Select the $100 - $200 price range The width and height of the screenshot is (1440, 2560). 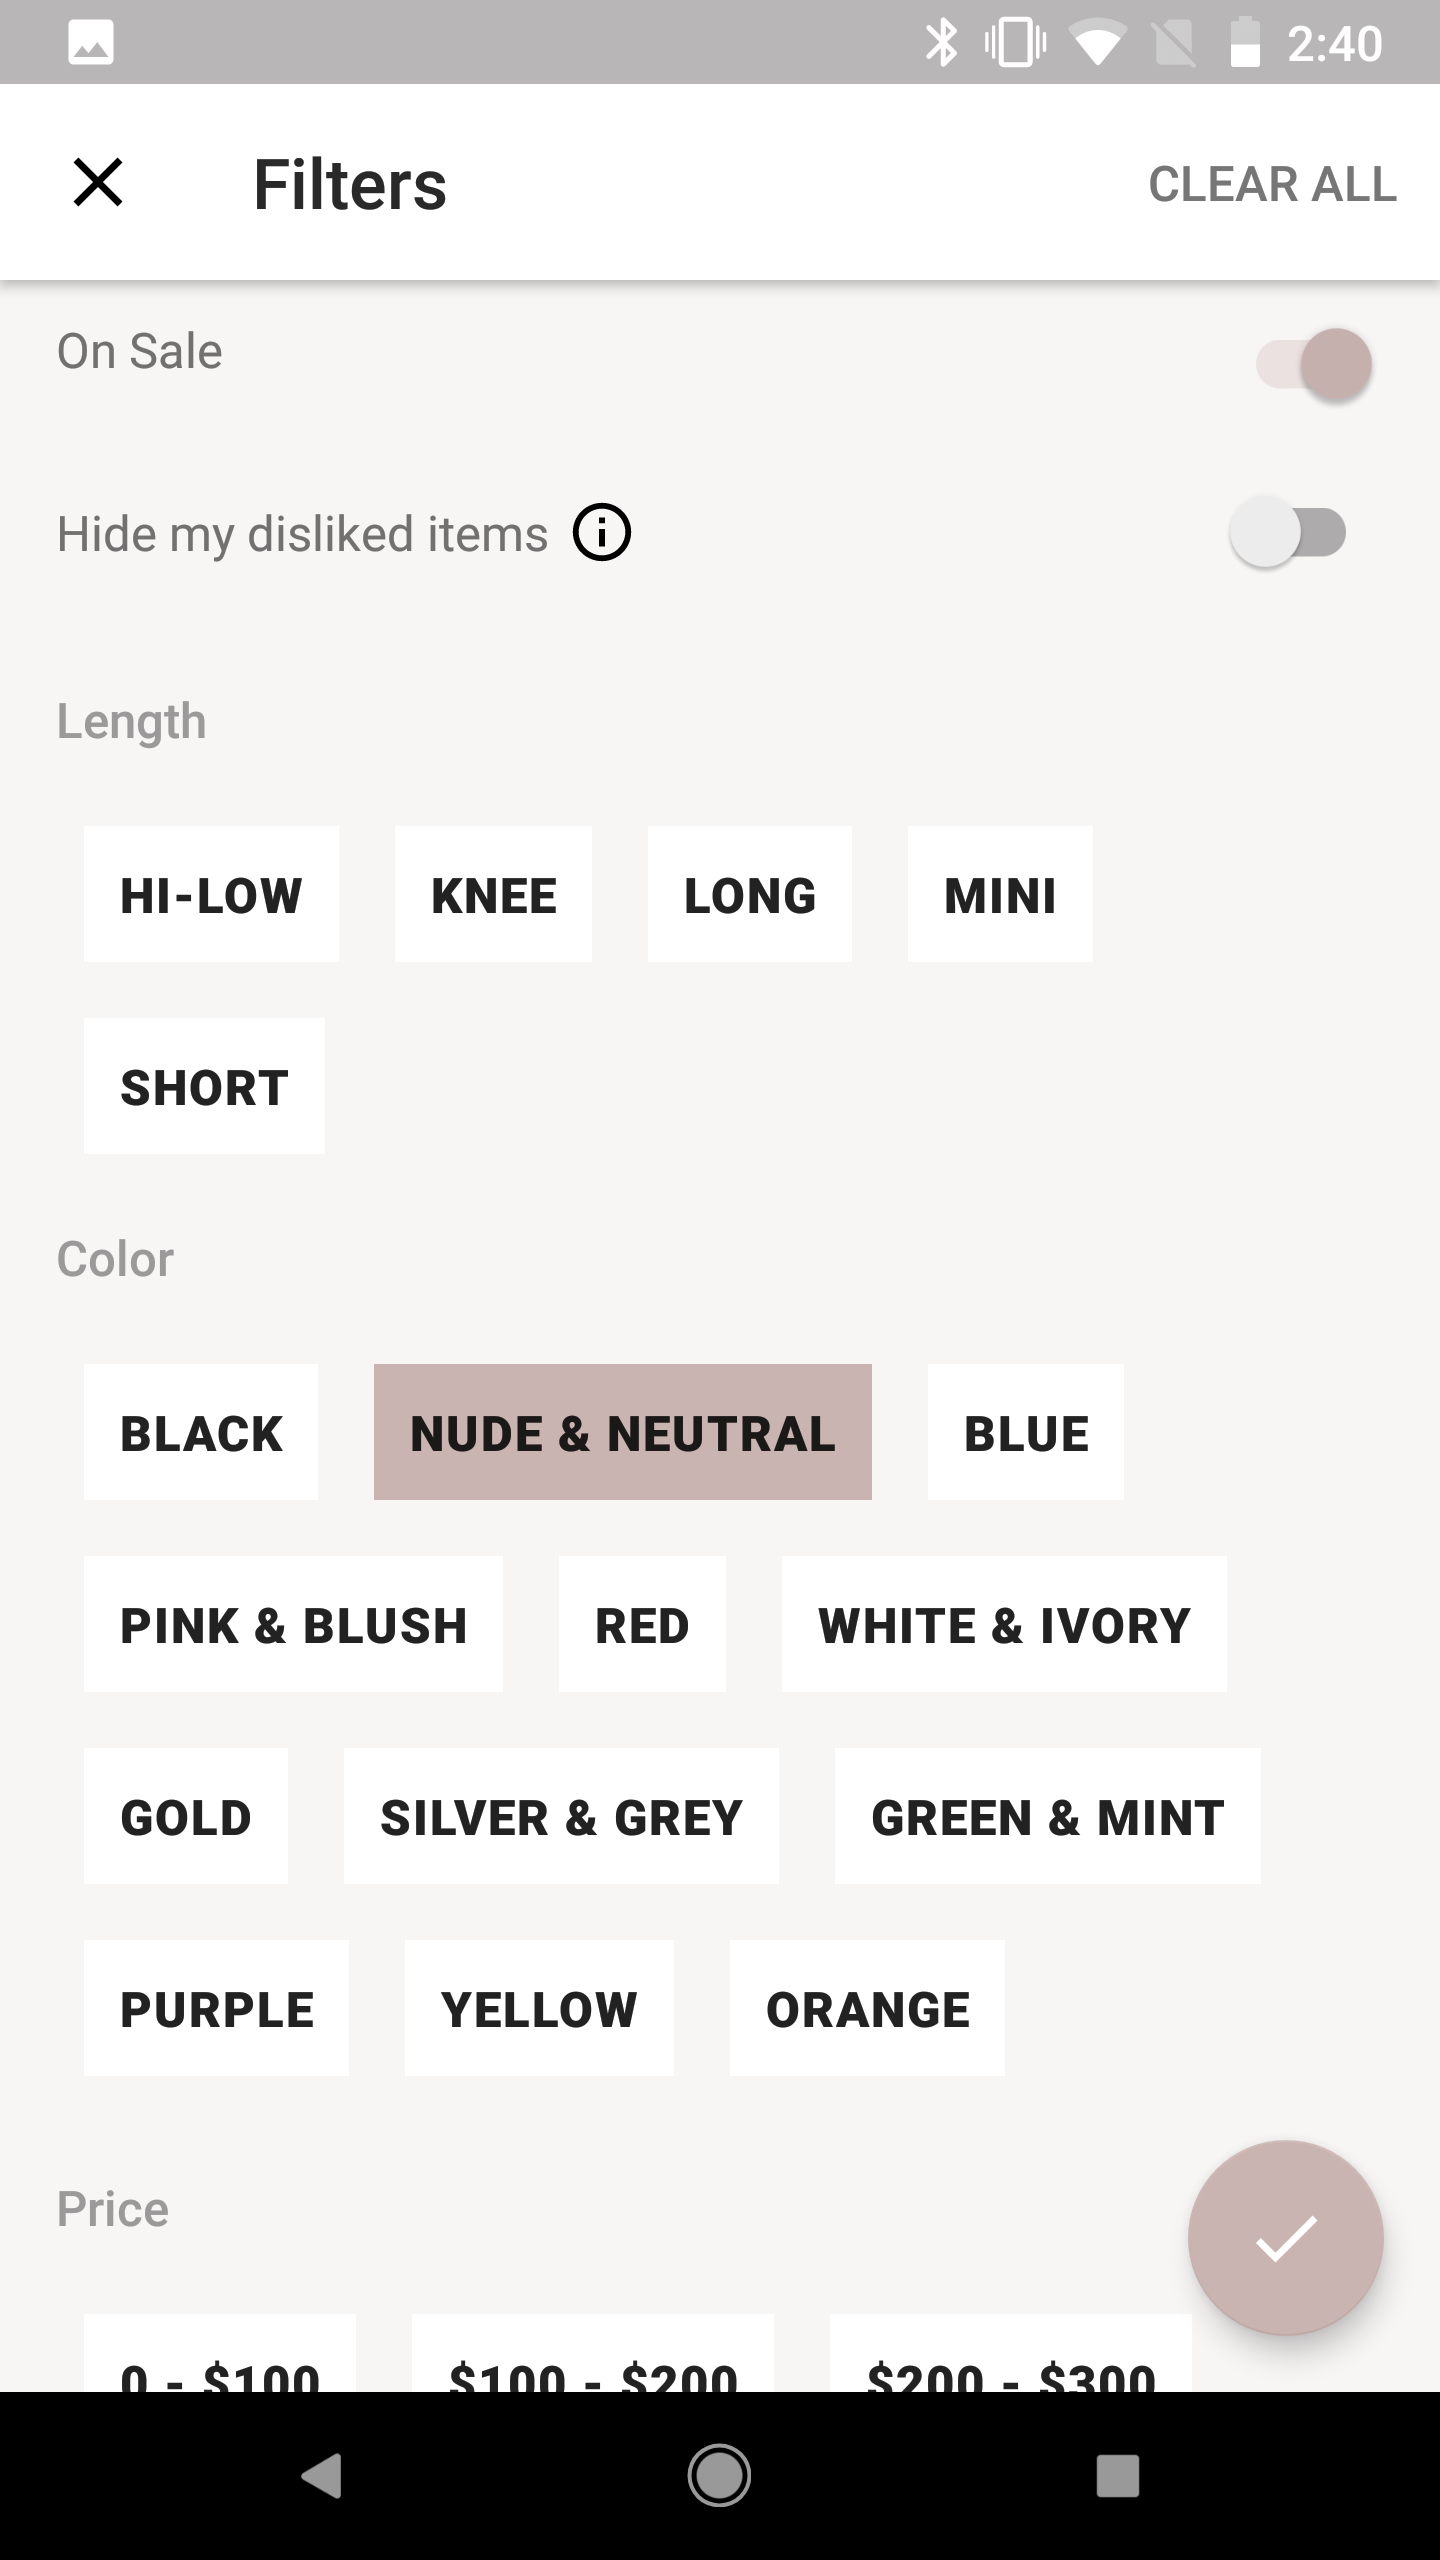tap(592, 2360)
